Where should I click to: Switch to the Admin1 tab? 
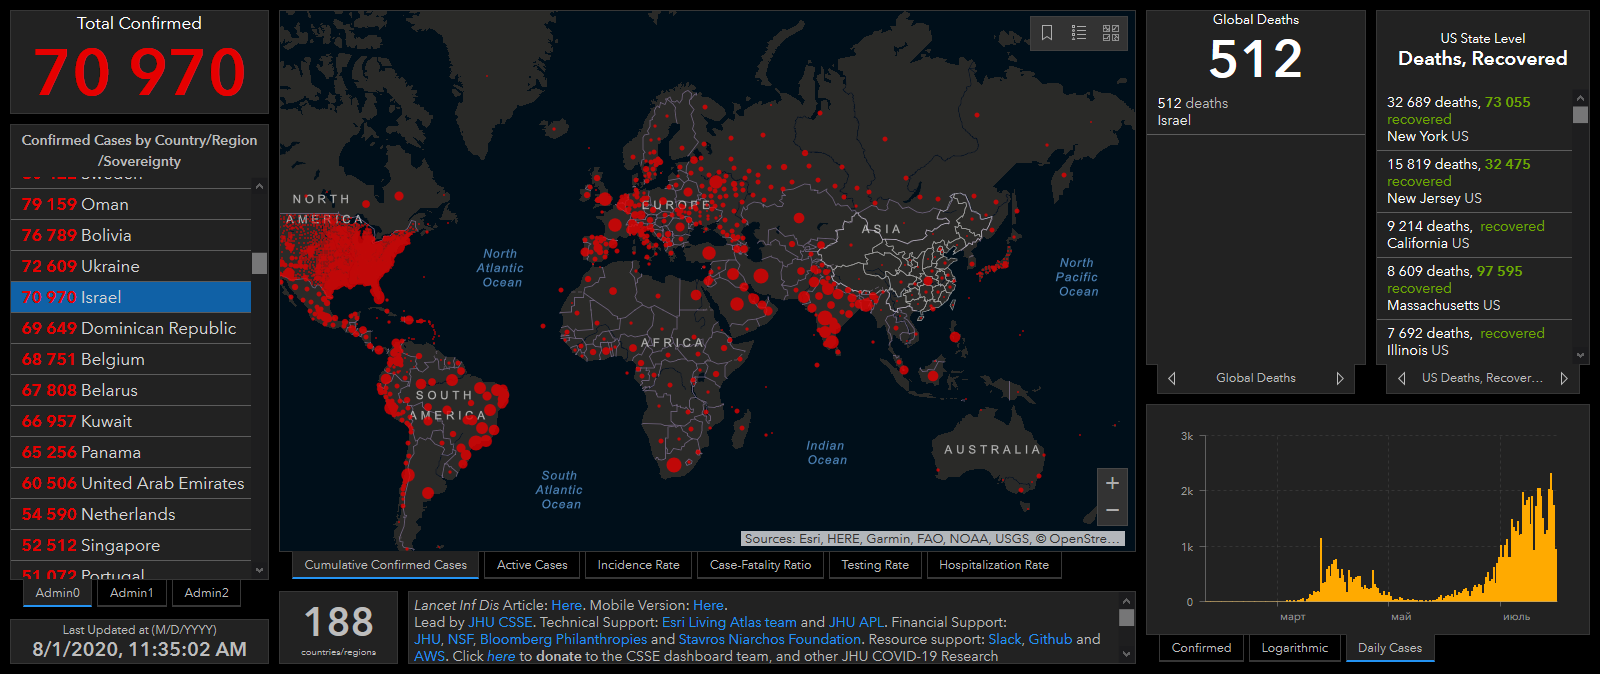pyautogui.click(x=132, y=593)
